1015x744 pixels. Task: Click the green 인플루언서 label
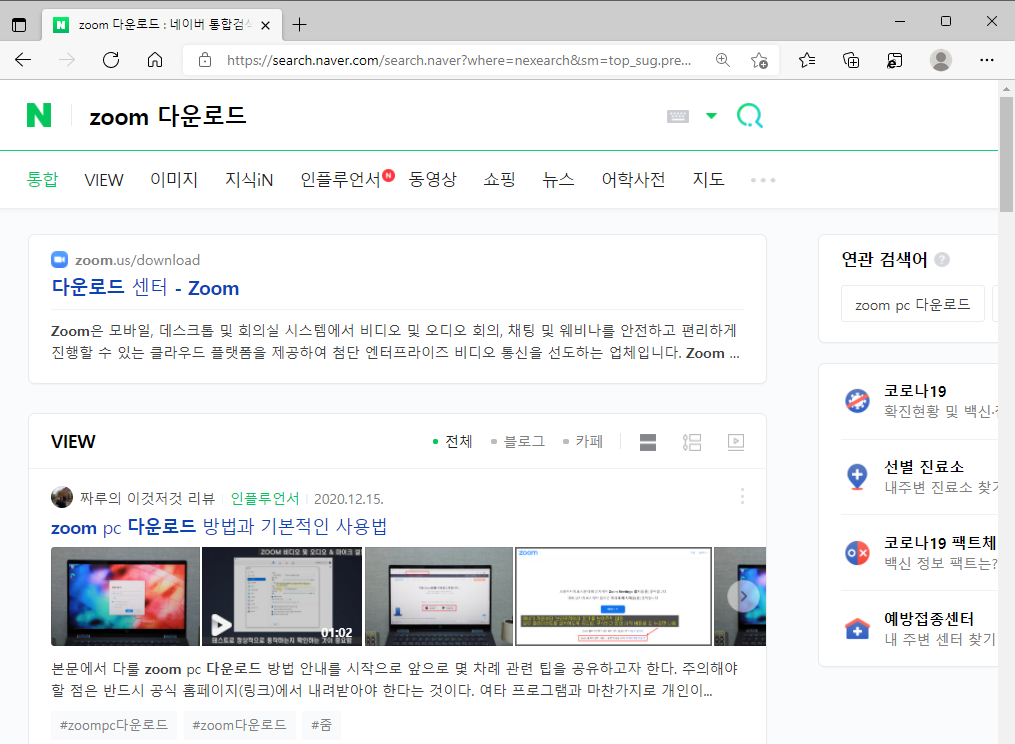tap(265, 498)
